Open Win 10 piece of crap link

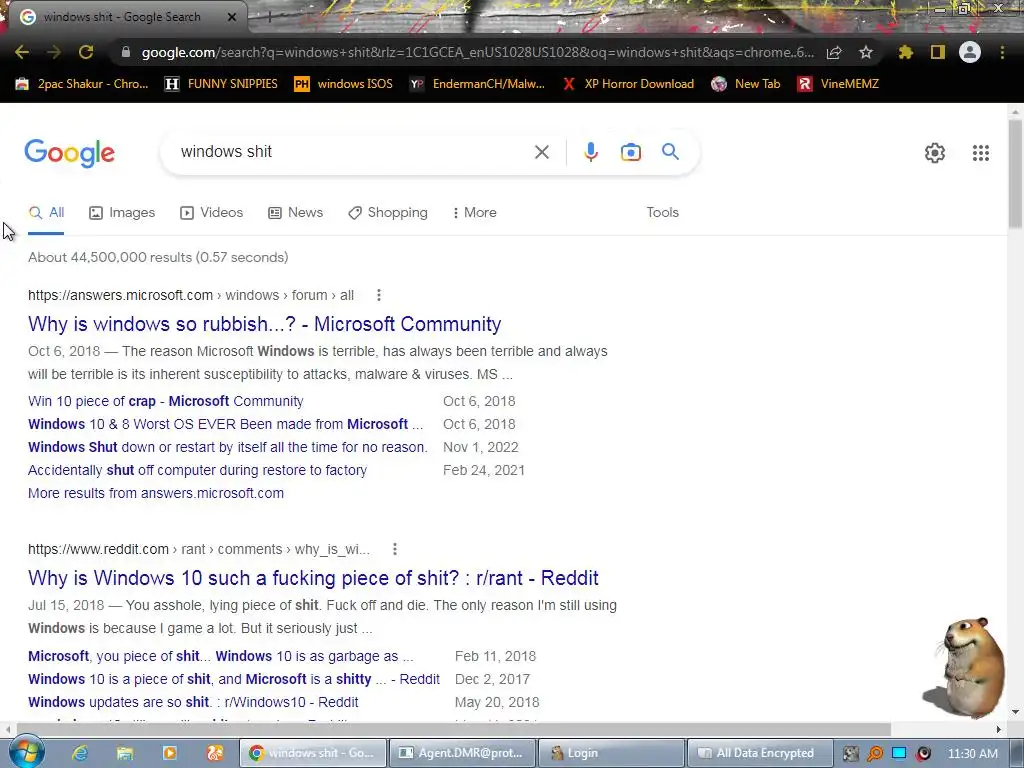(x=166, y=401)
